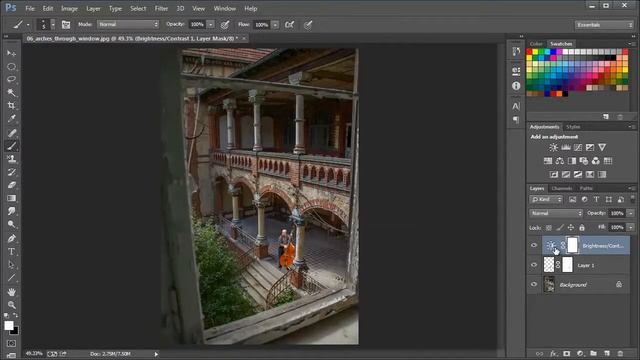Add a Levels adjustment
Image resolution: width=640 pixels, height=360 pixels.
pyautogui.click(x=566, y=147)
